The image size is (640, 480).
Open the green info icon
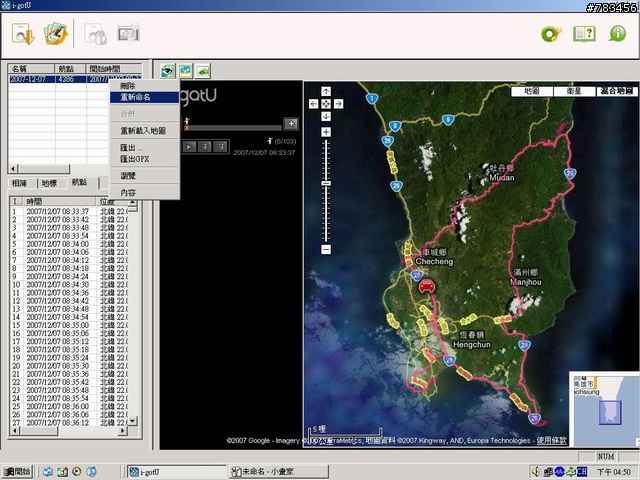[617, 33]
